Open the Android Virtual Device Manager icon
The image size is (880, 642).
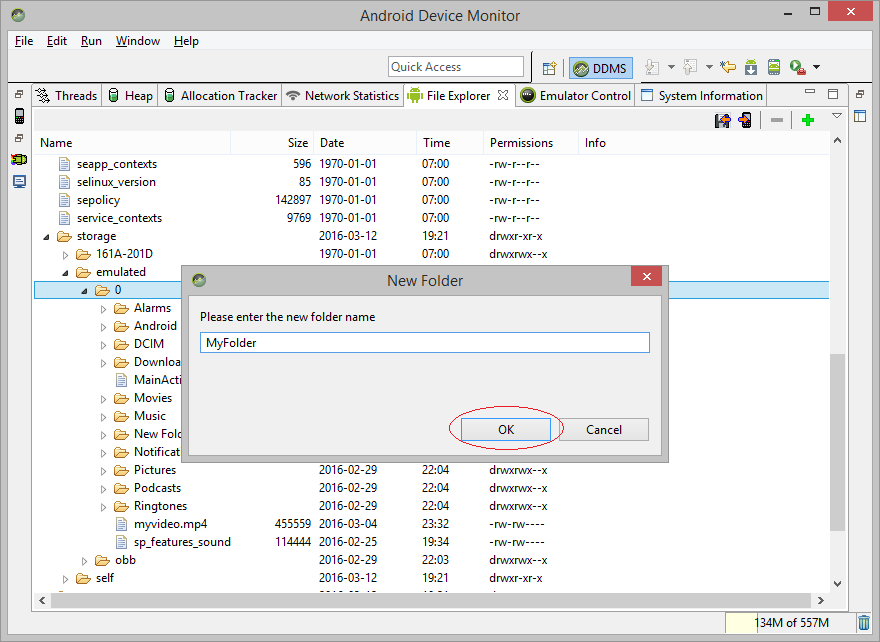click(x=774, y=67)
